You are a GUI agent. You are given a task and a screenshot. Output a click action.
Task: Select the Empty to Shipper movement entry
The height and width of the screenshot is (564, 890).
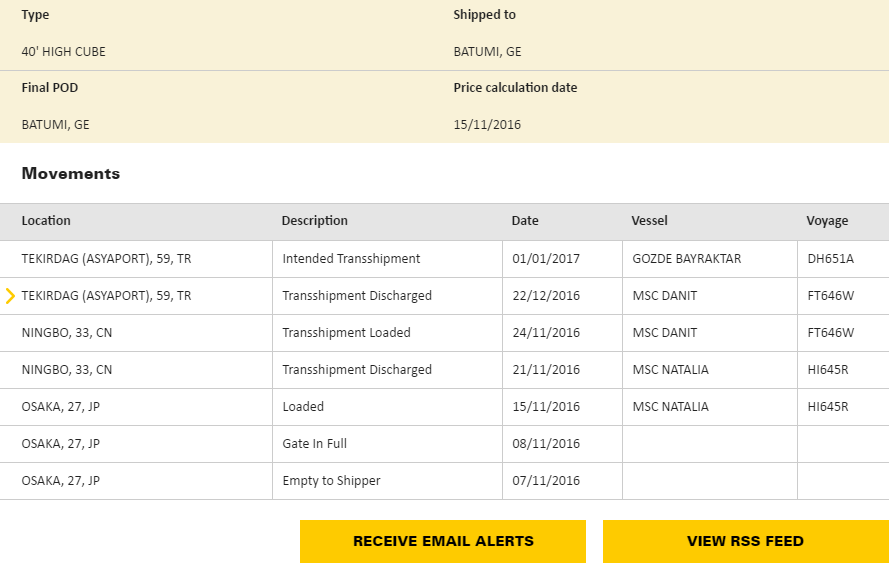click(331, 481)
